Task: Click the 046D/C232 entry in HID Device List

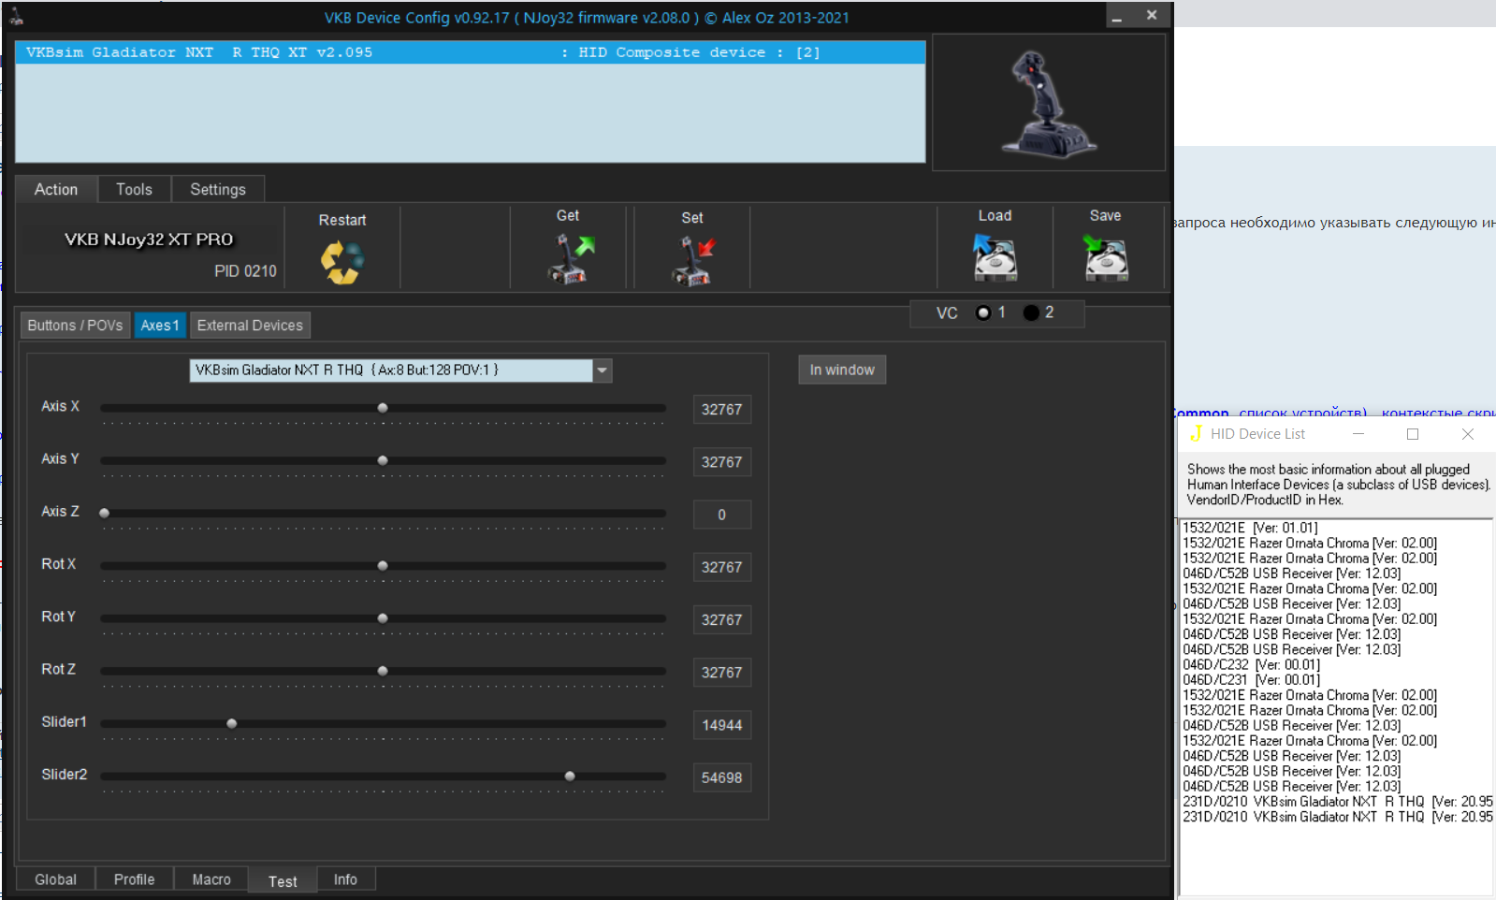Action: click(1251, 665)
